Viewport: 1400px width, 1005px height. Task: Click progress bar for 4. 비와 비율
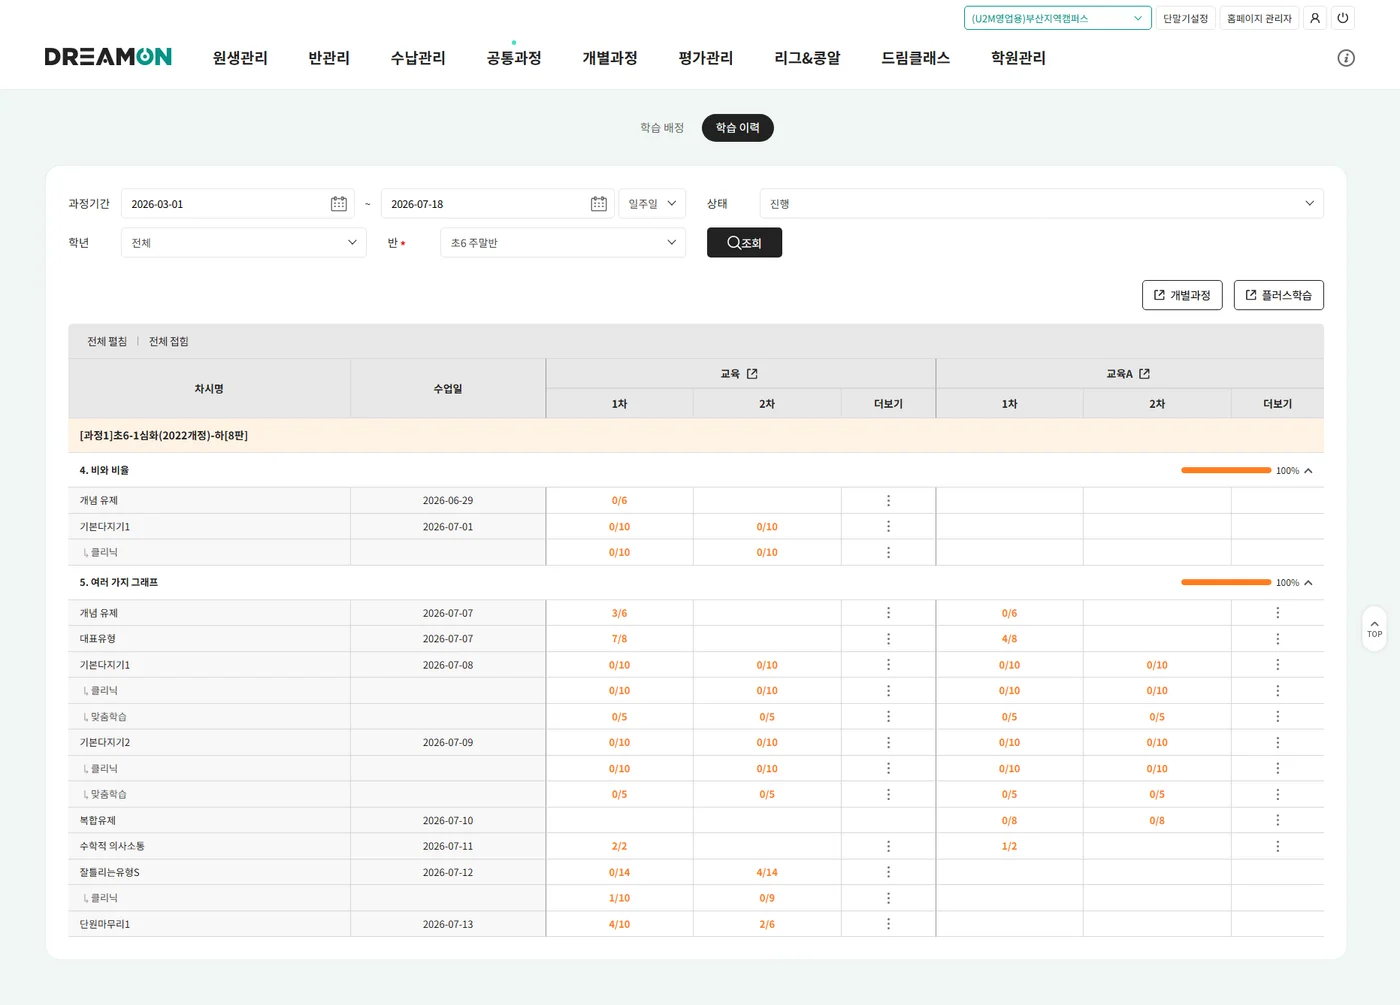click(x=1226, y=470)
